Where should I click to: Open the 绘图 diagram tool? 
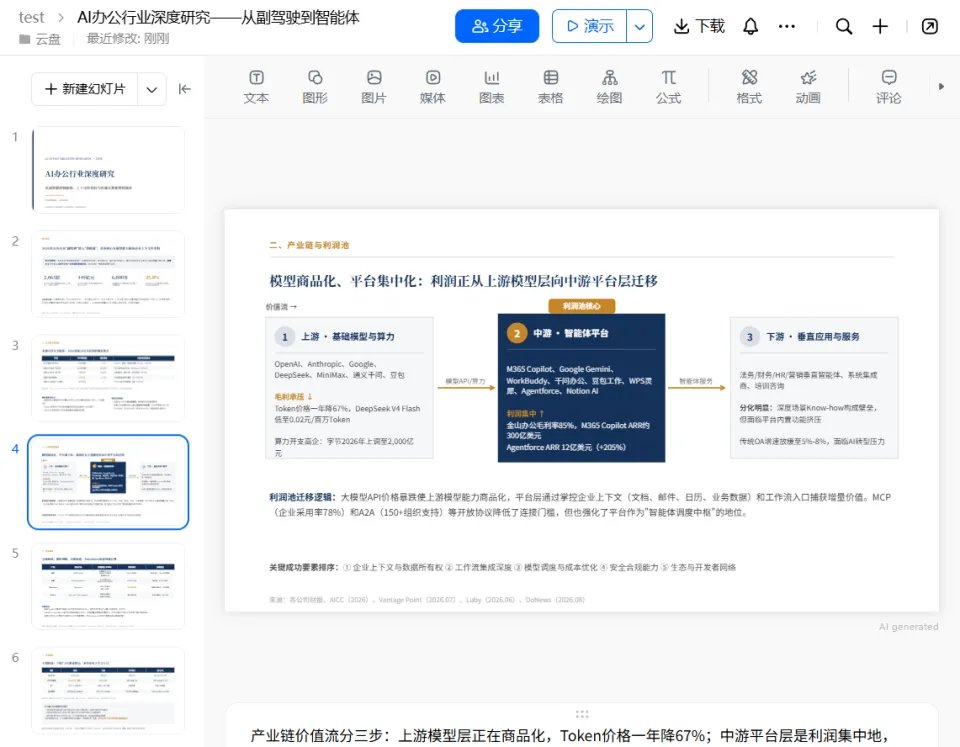(609, 87)
